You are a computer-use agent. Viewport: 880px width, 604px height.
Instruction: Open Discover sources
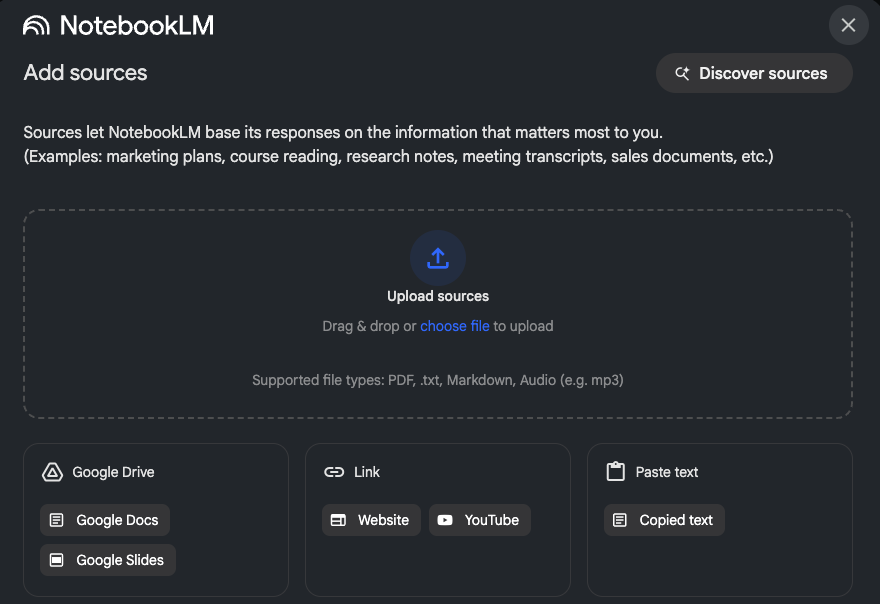754,74
